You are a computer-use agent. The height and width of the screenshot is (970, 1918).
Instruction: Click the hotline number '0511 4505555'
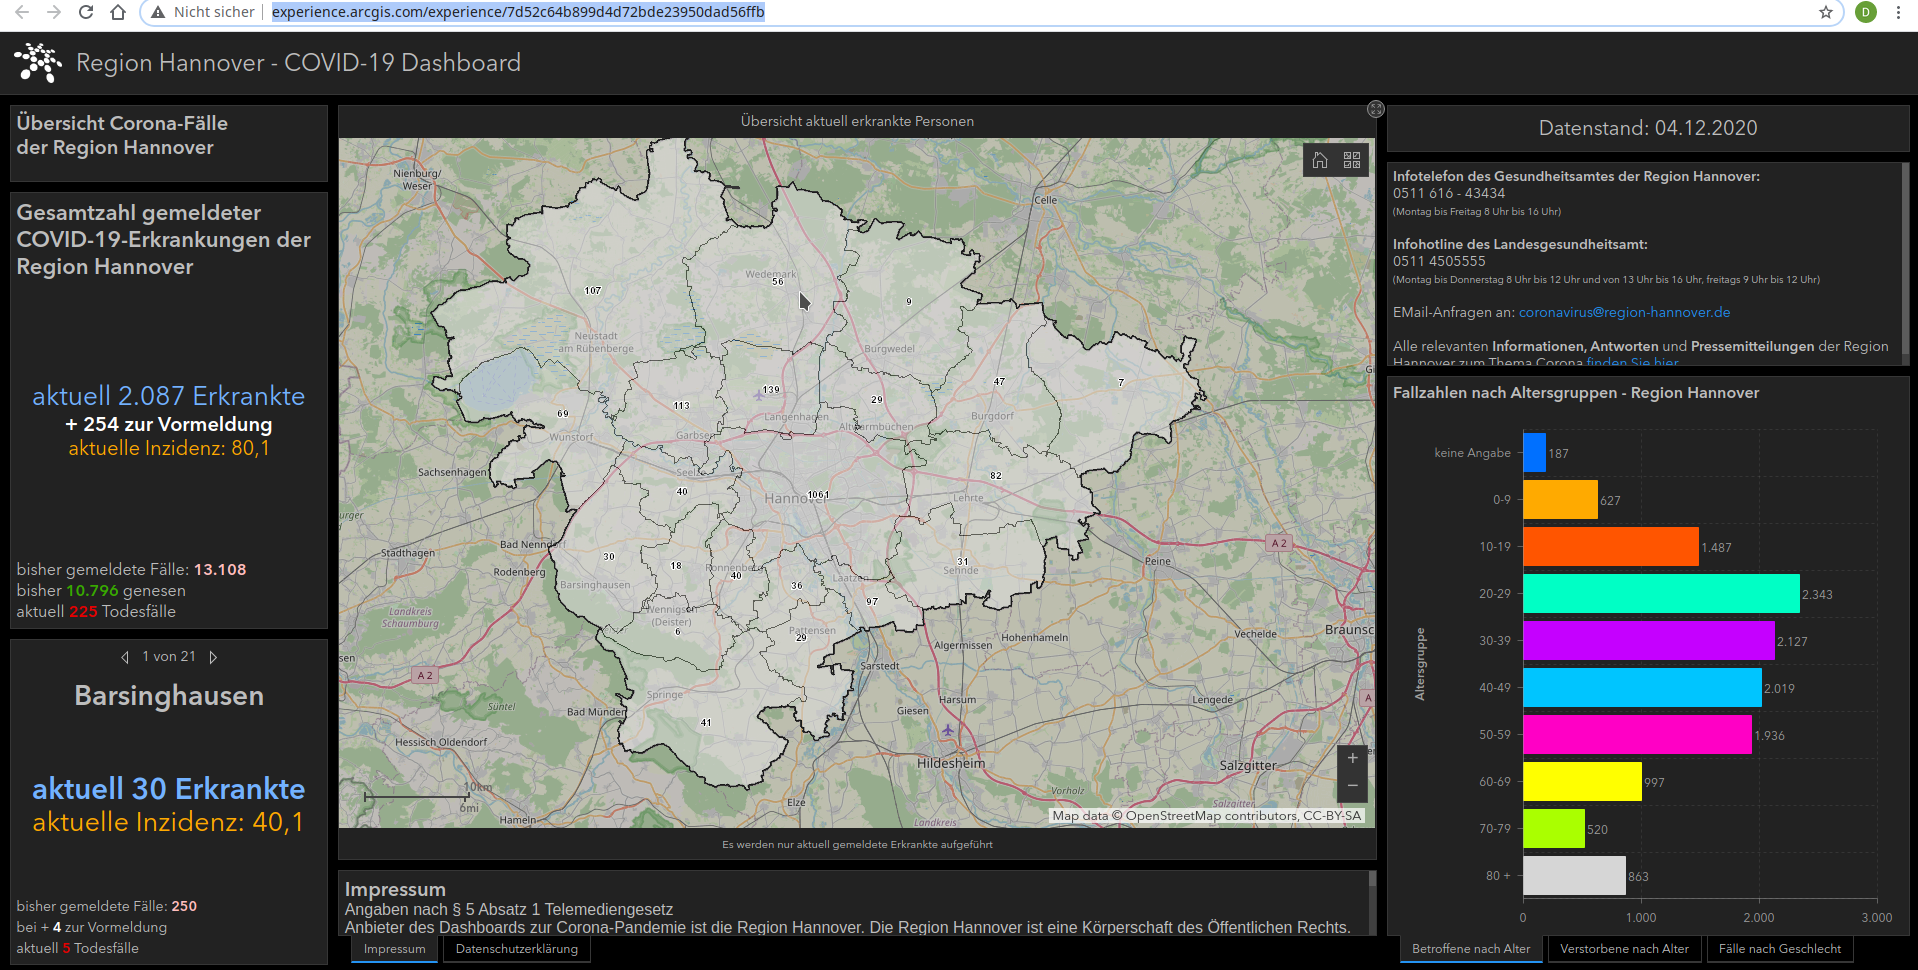tap(1439, 261)
